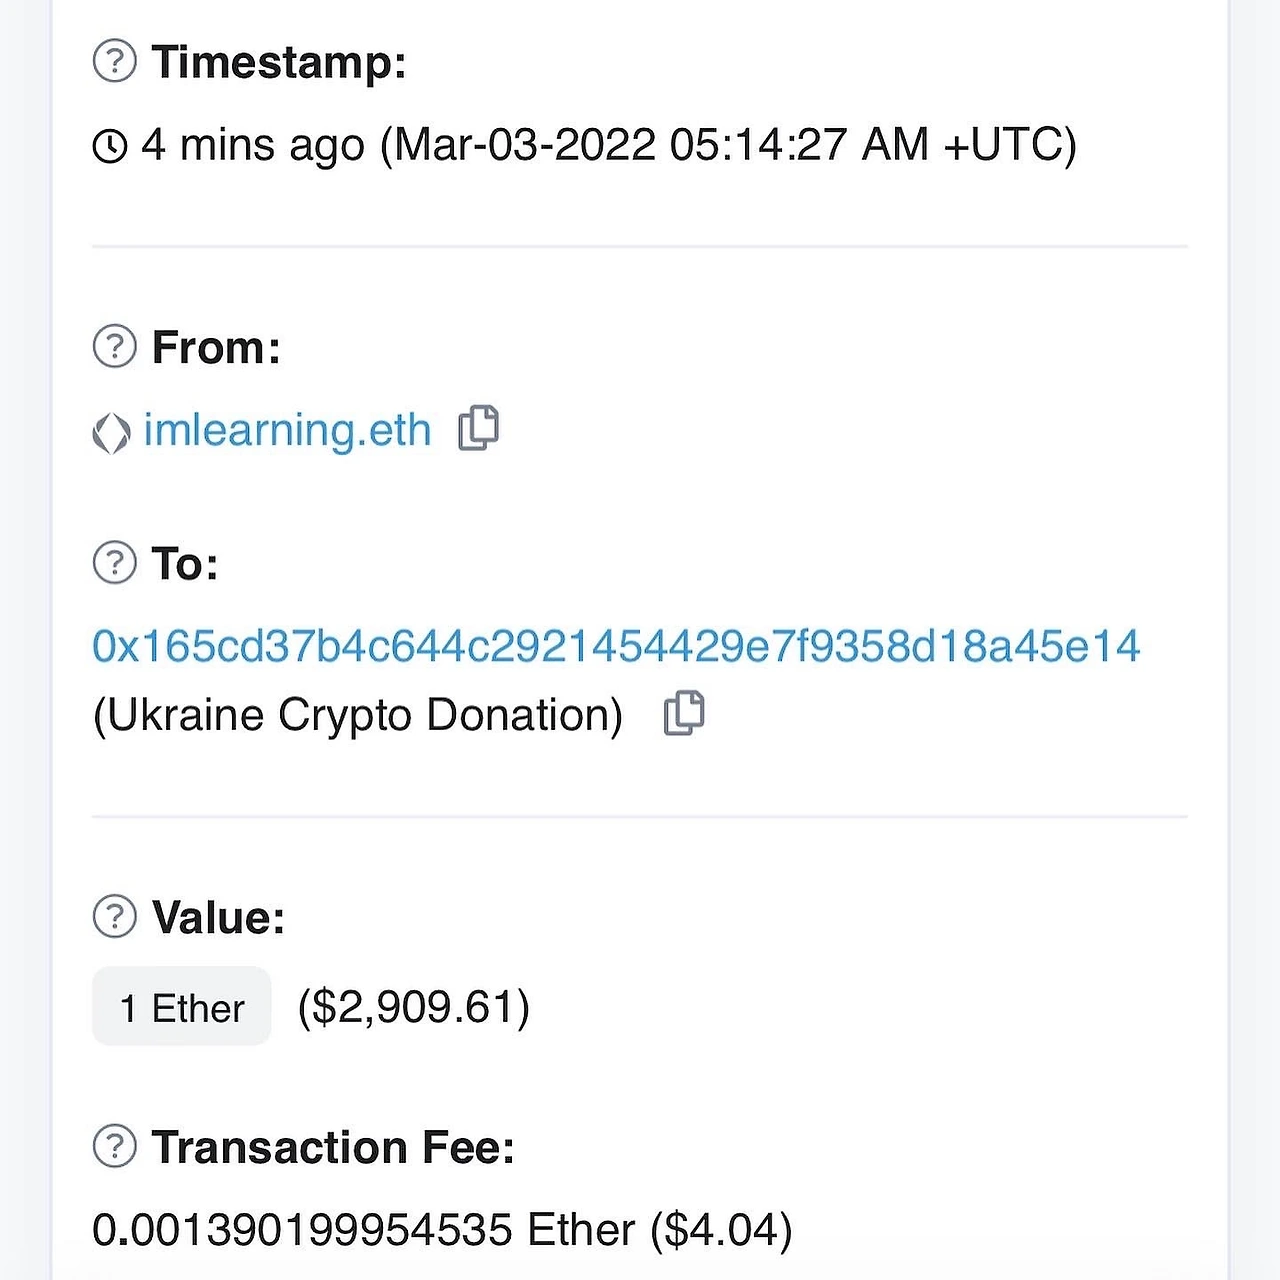Copy the imlearning.eth sender address

point(478,429)
